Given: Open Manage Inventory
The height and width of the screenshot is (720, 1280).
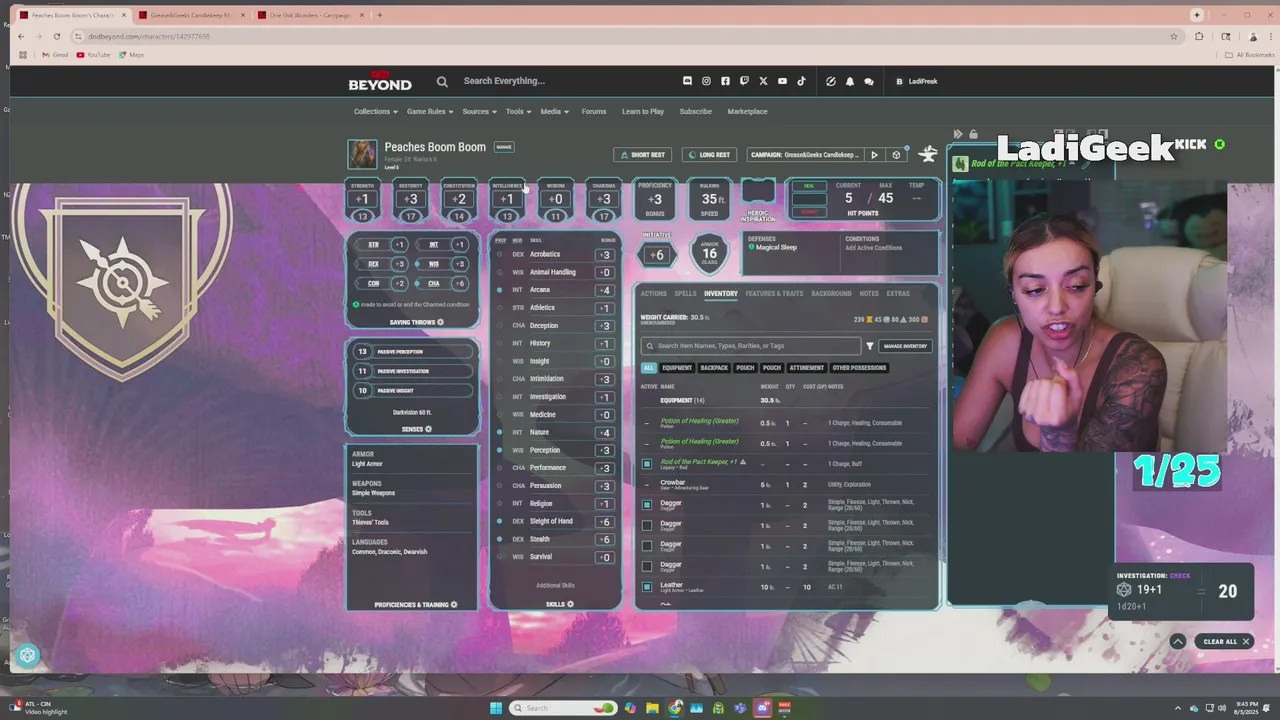Looking at the screenshot, I should click(906, 346).
